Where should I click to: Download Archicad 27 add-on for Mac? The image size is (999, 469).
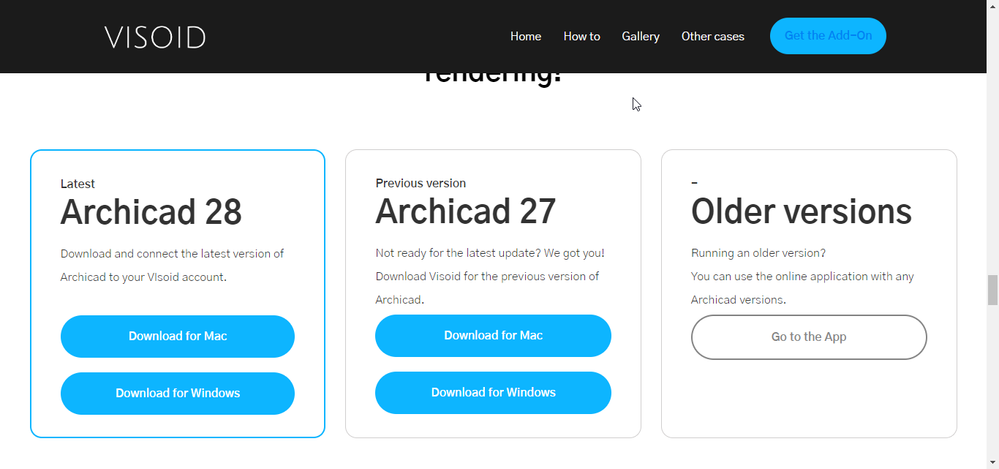tap(493, 335)
